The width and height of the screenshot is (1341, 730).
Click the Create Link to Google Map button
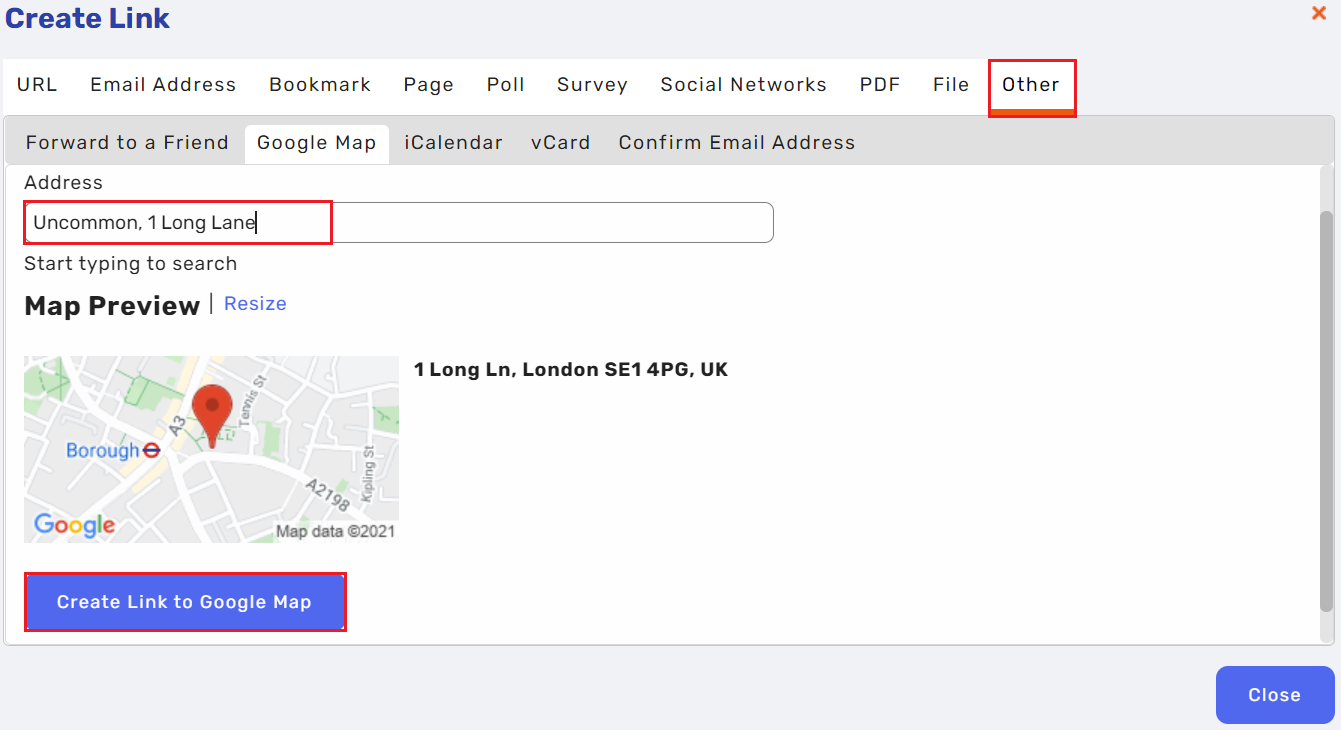[x=185, y=602]
